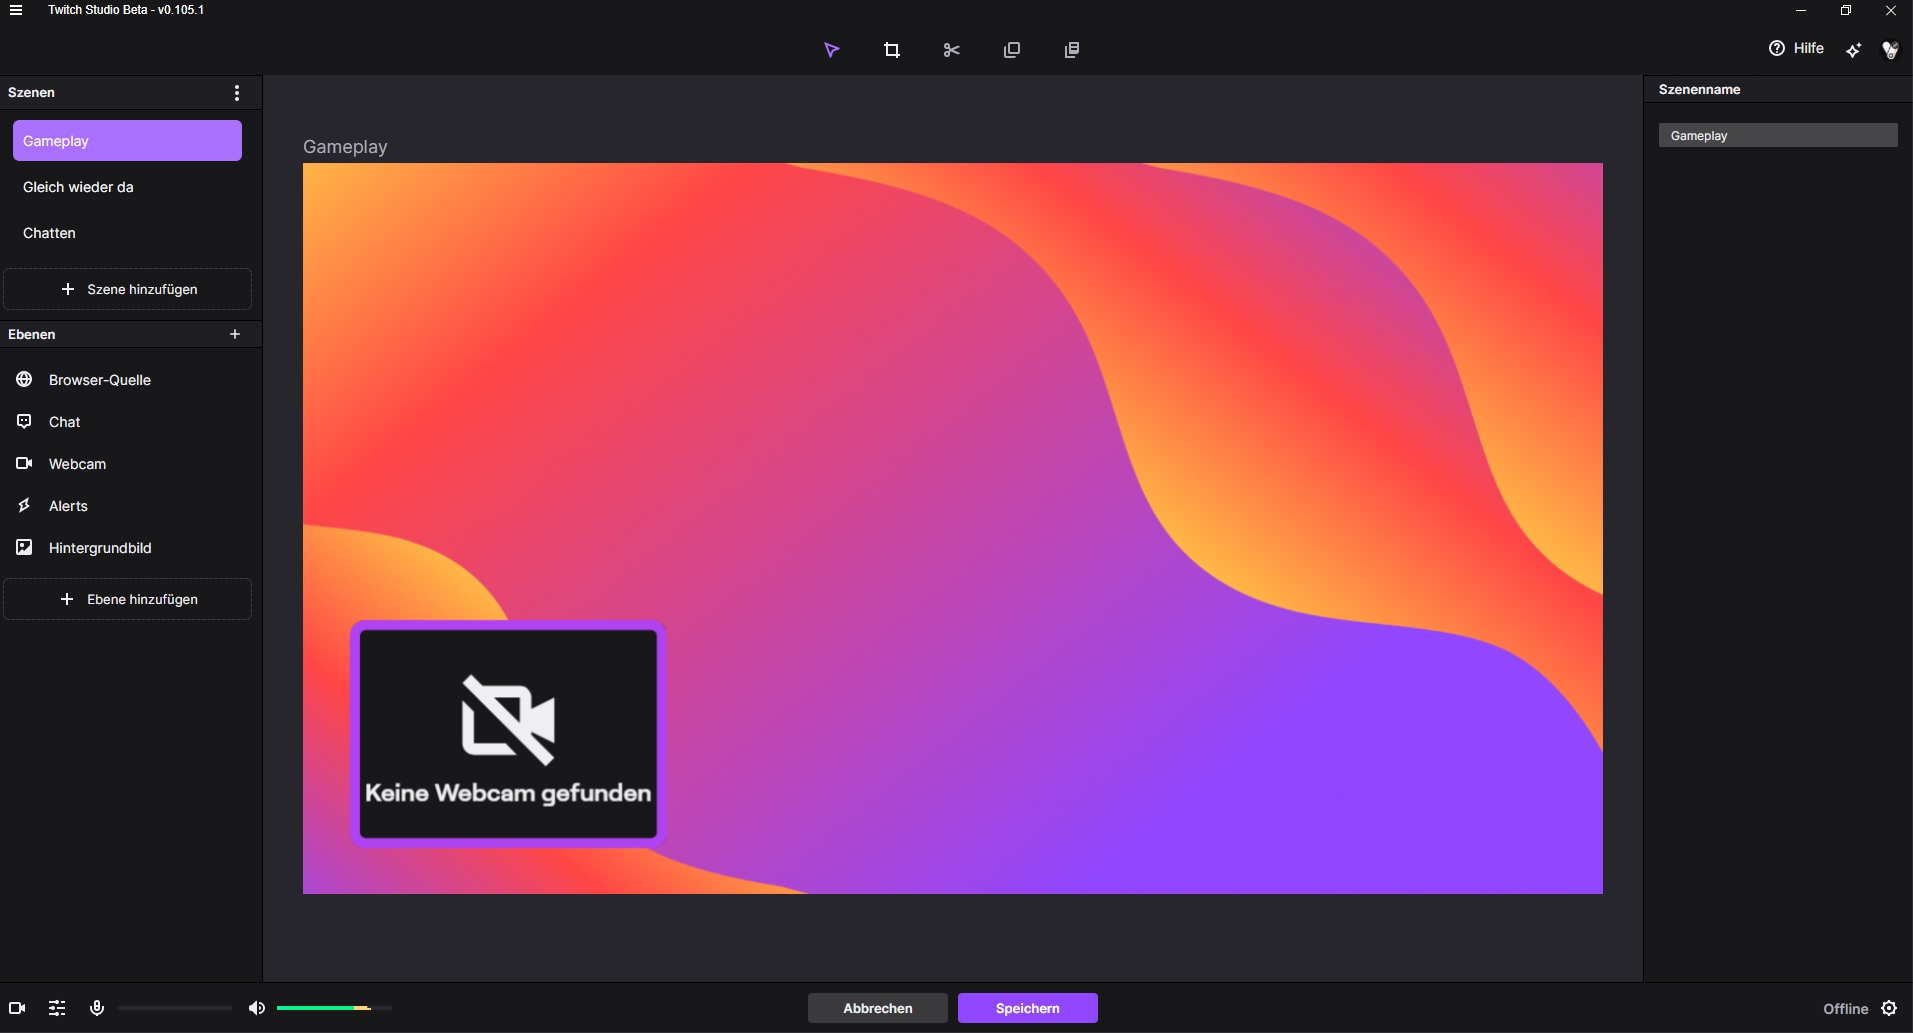Open the Hilfe menu
The image size is (1913, 1033).
tap(1797, 48)
